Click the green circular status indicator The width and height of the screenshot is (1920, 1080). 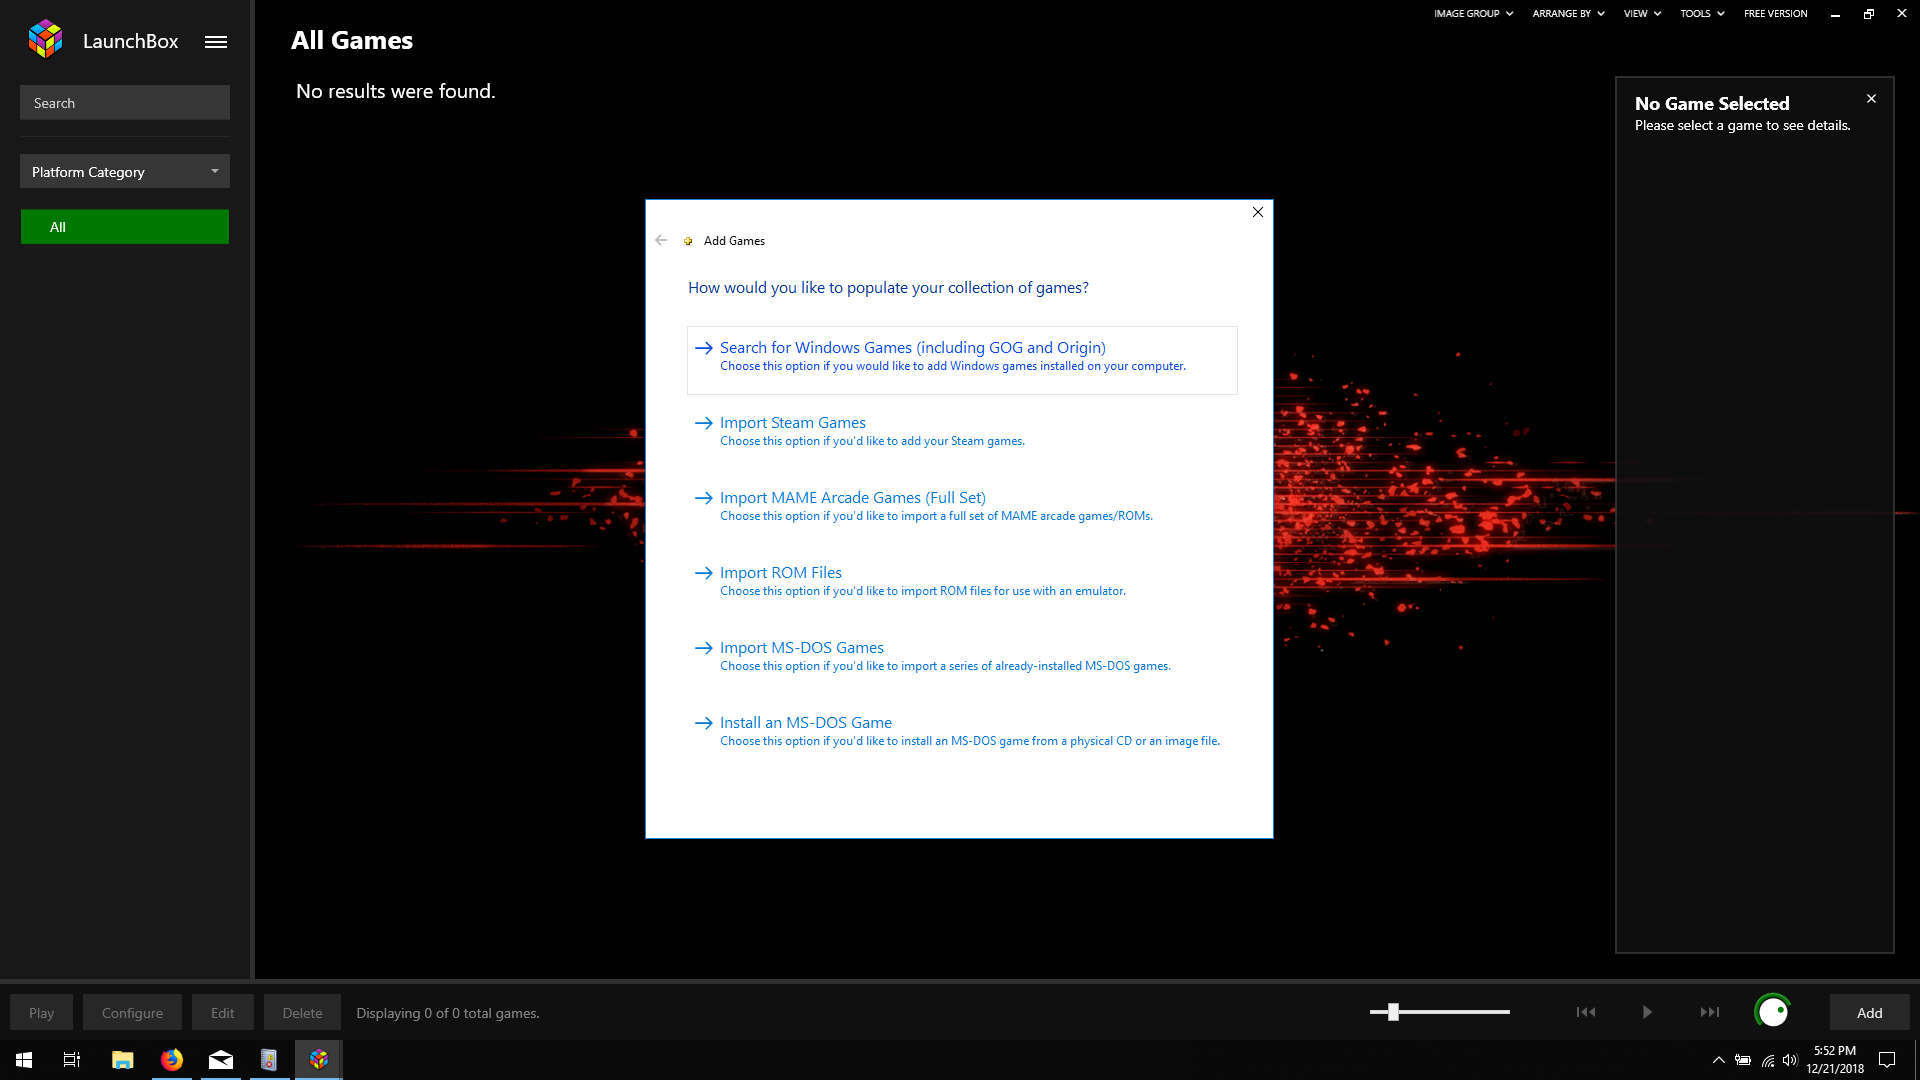point(1773,1012)
